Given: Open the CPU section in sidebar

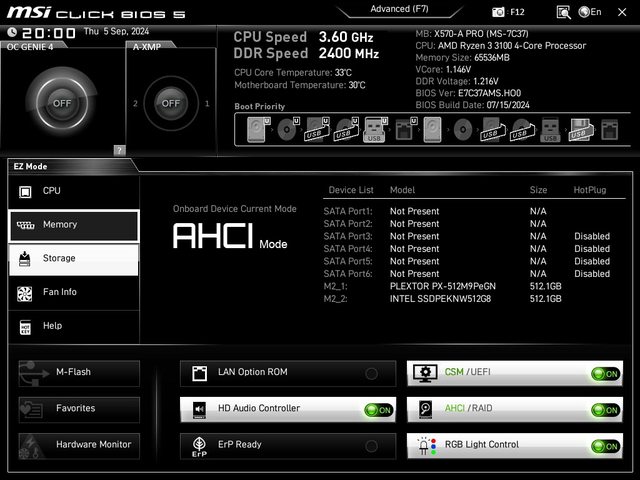Looking at the screenshot, I should pos(74,191).
